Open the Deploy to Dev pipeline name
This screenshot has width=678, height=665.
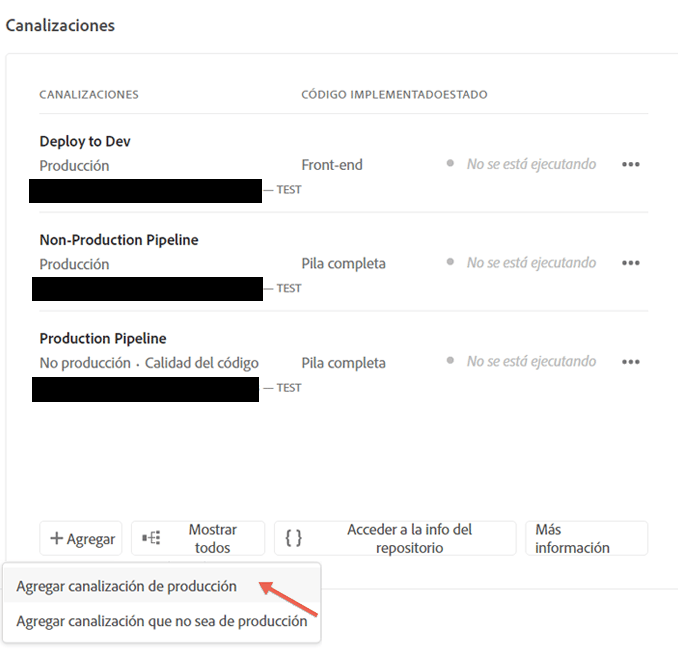[85, 141]
